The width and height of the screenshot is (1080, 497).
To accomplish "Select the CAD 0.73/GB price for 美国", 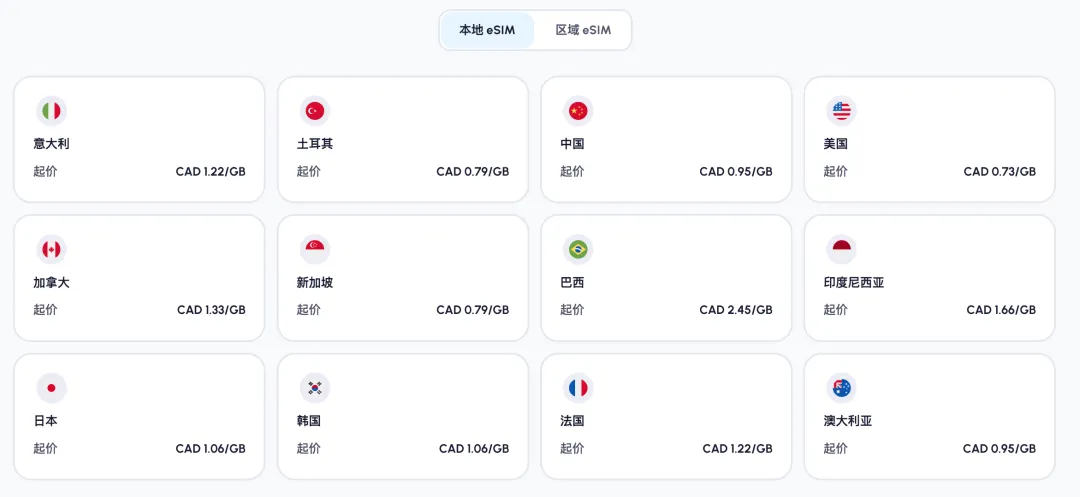I will click(x=999, y=172).
